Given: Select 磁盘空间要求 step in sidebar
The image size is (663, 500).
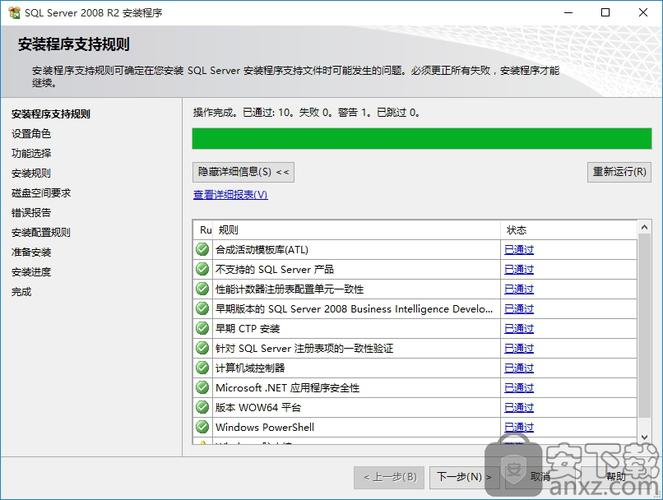Looking at the screenshot, I should [x=41, y=193].
